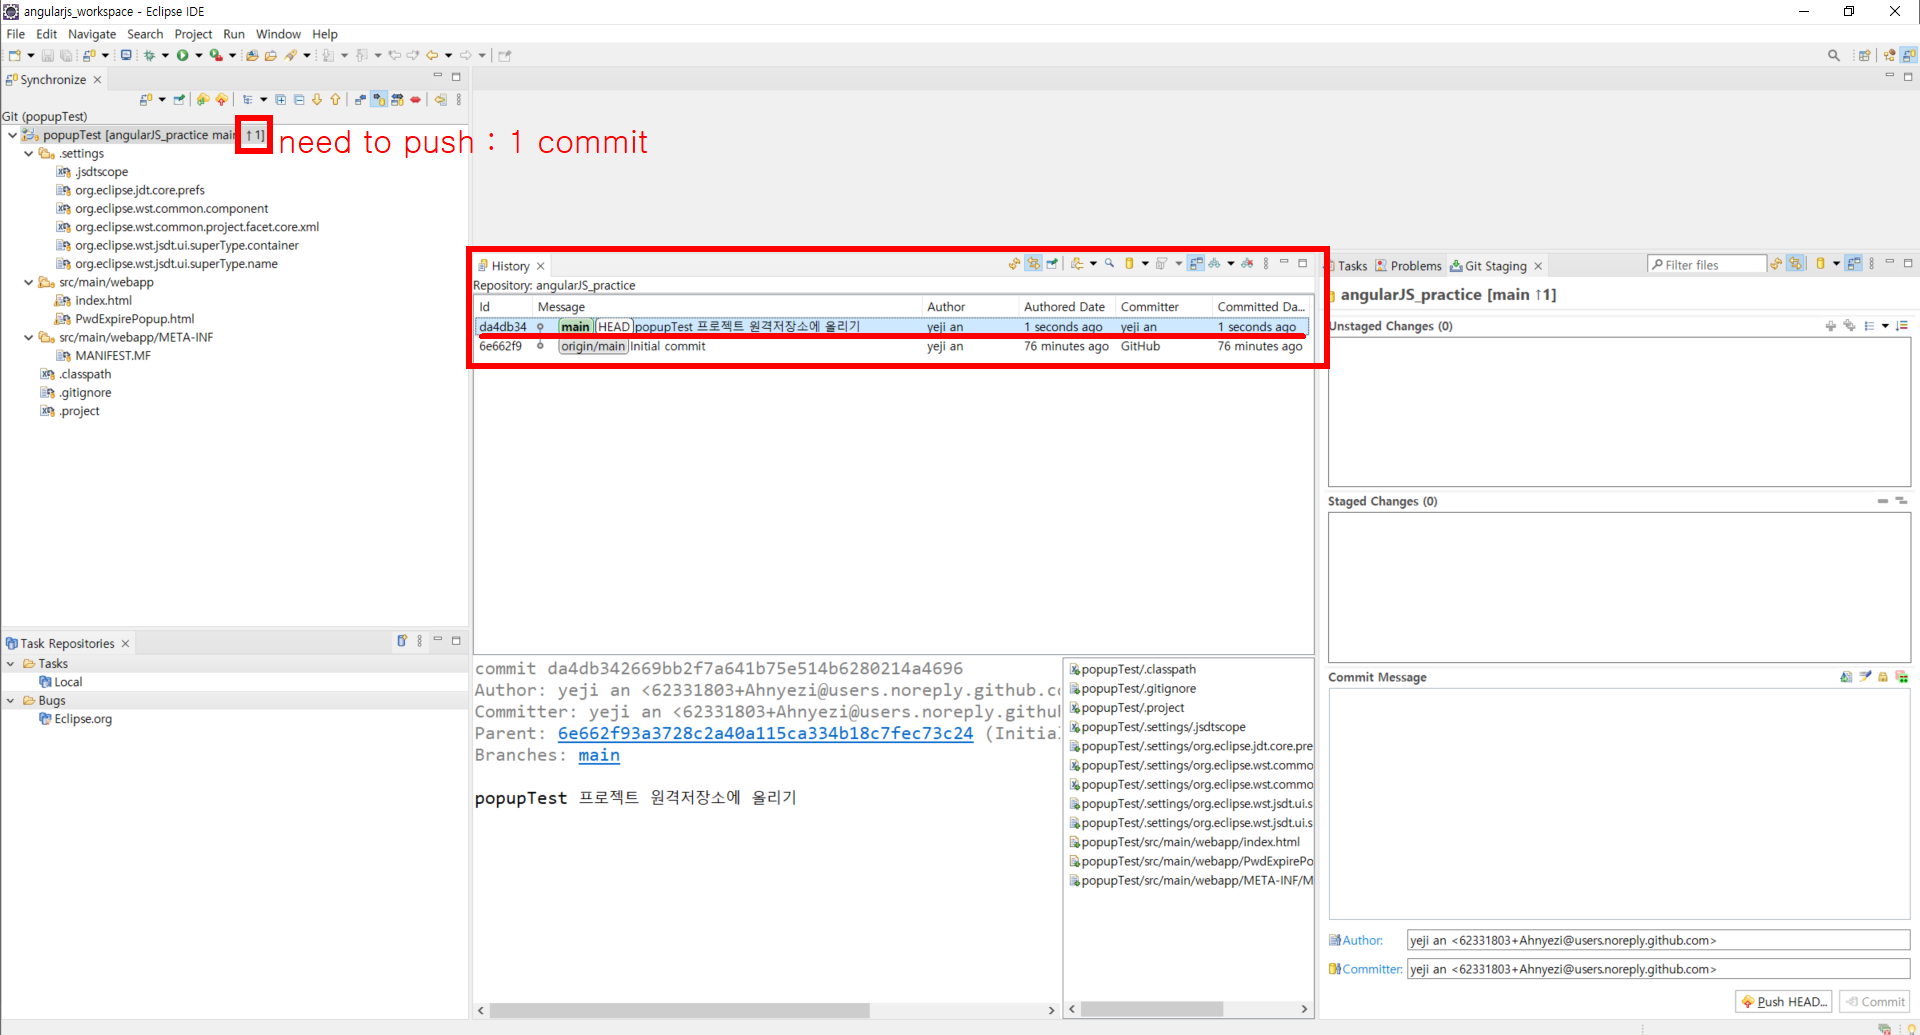Open parent commit 6e662f93 hash link
The image size is (1920, 1035).
[x=765, y=733]
